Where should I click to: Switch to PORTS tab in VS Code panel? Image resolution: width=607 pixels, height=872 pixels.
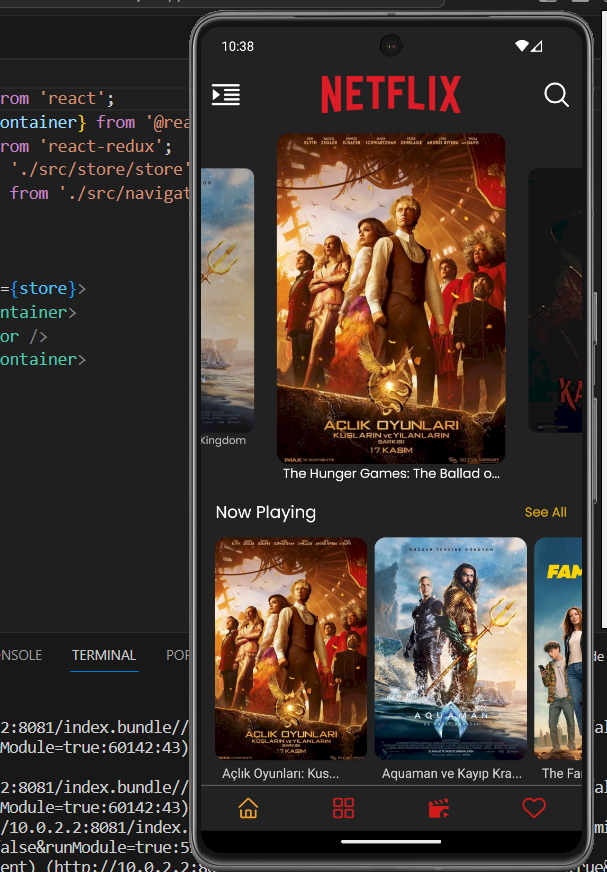point(177,655)
